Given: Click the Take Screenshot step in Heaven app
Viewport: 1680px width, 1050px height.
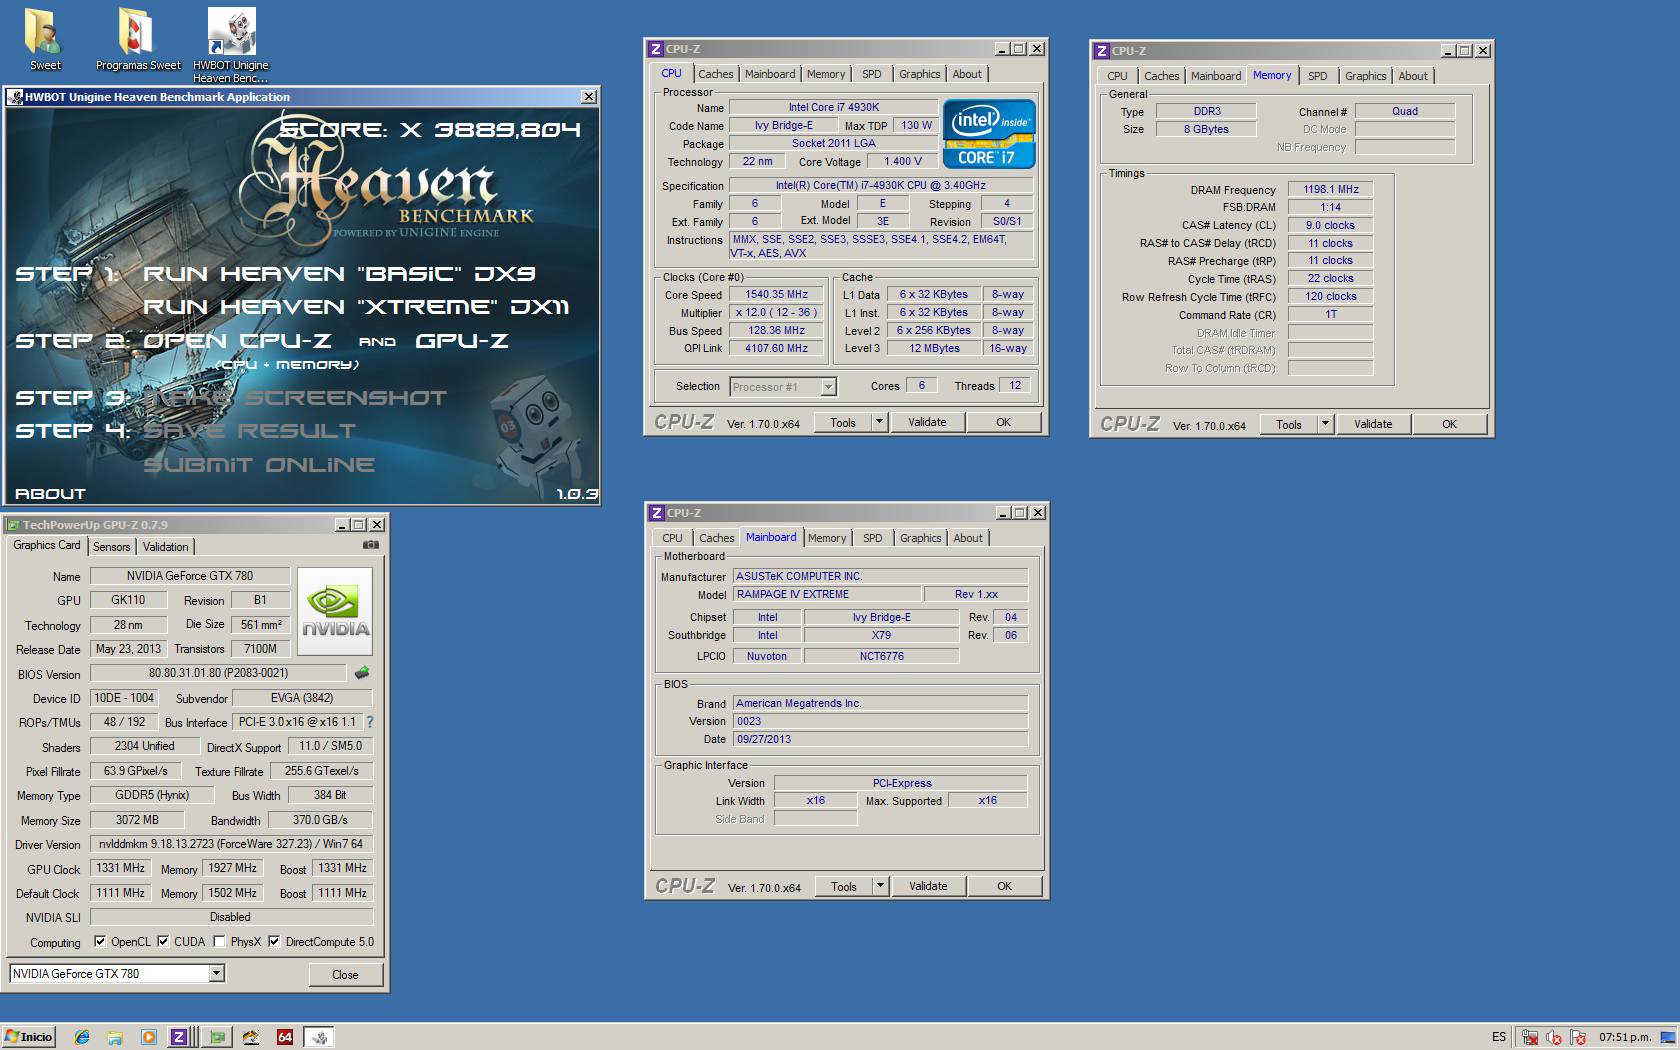Looking at the screenshot, I should [296, 398].
